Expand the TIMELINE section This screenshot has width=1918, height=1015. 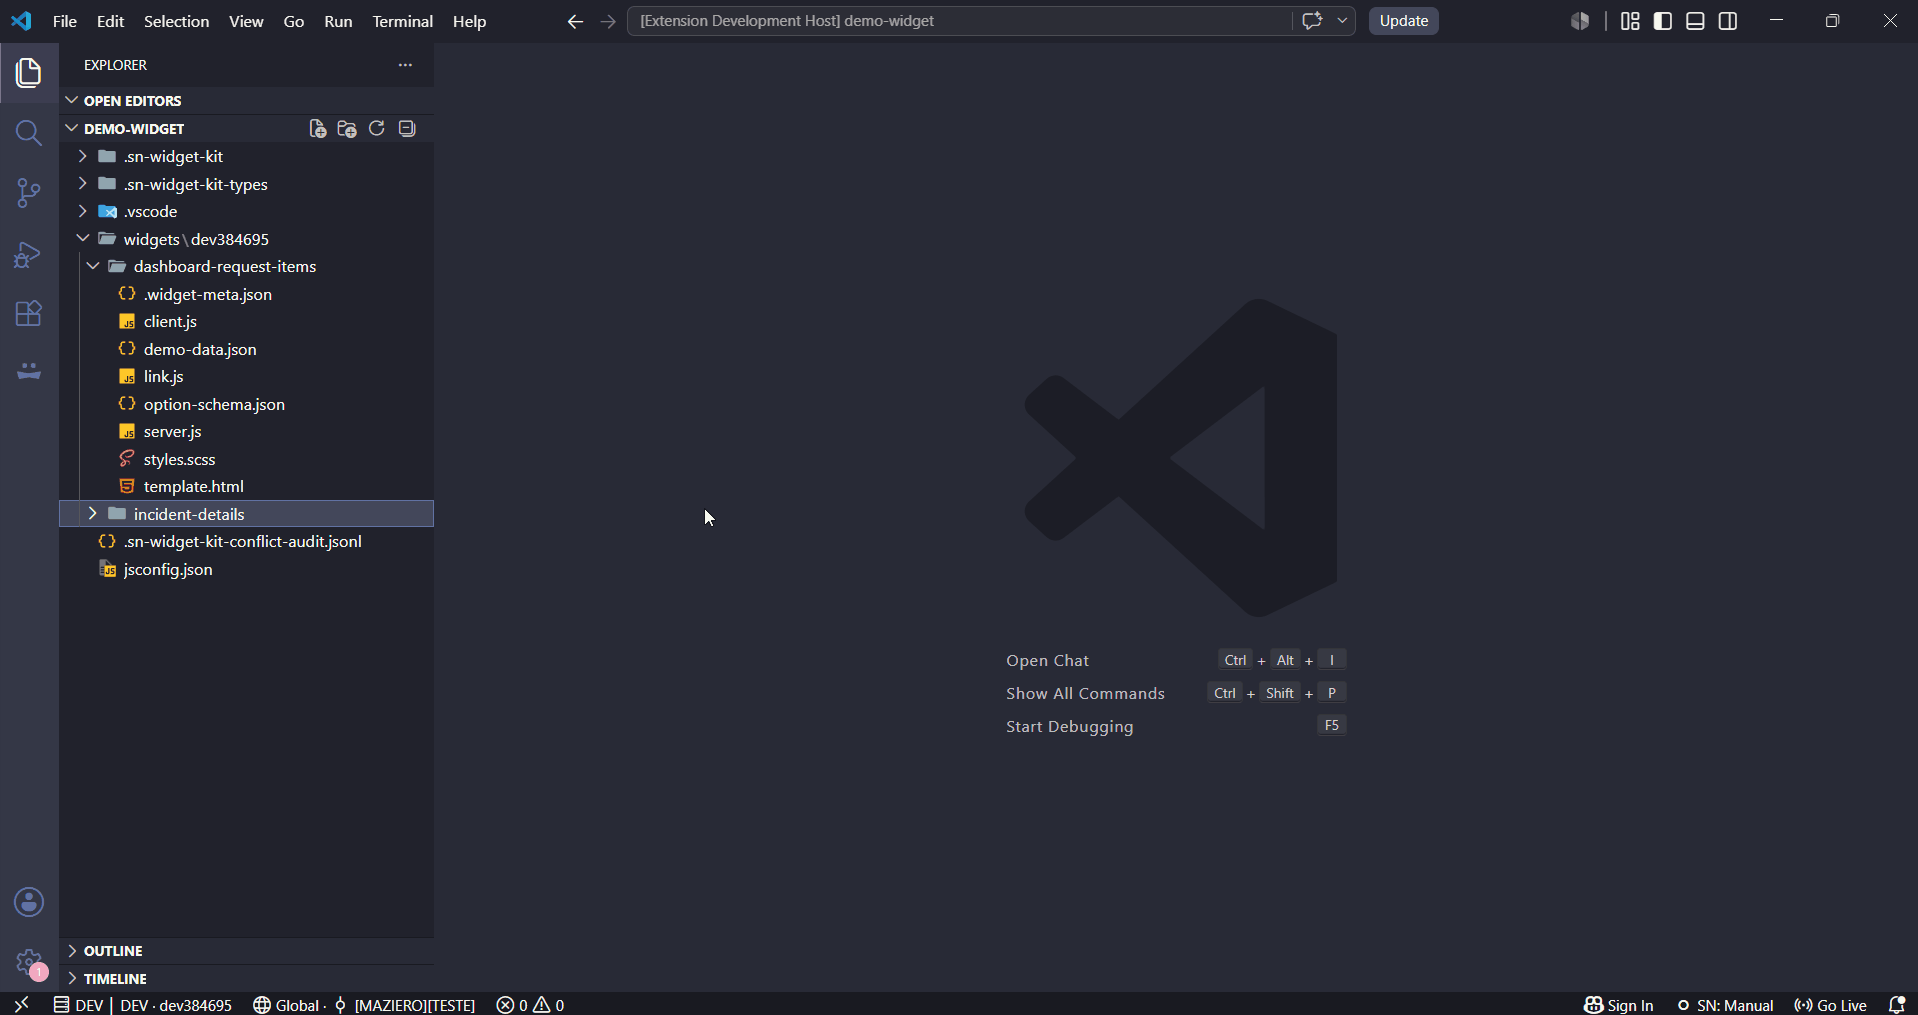pyautogui.click(x=247, y=979)
